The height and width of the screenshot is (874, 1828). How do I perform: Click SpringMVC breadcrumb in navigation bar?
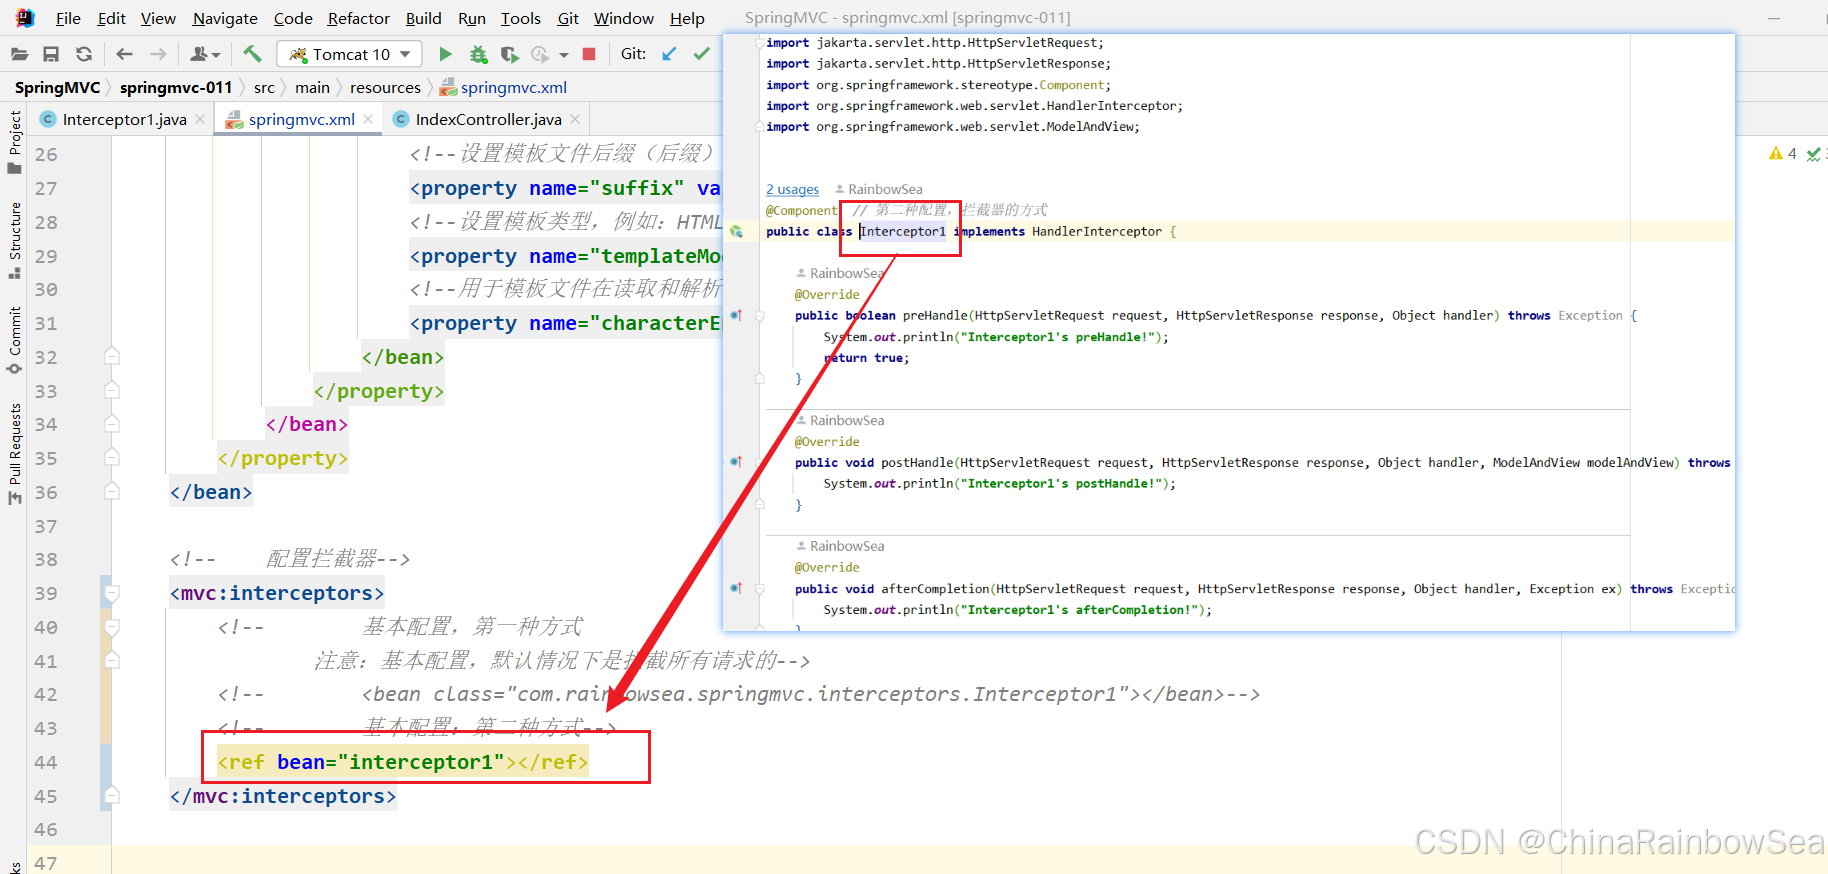point(57,87)
